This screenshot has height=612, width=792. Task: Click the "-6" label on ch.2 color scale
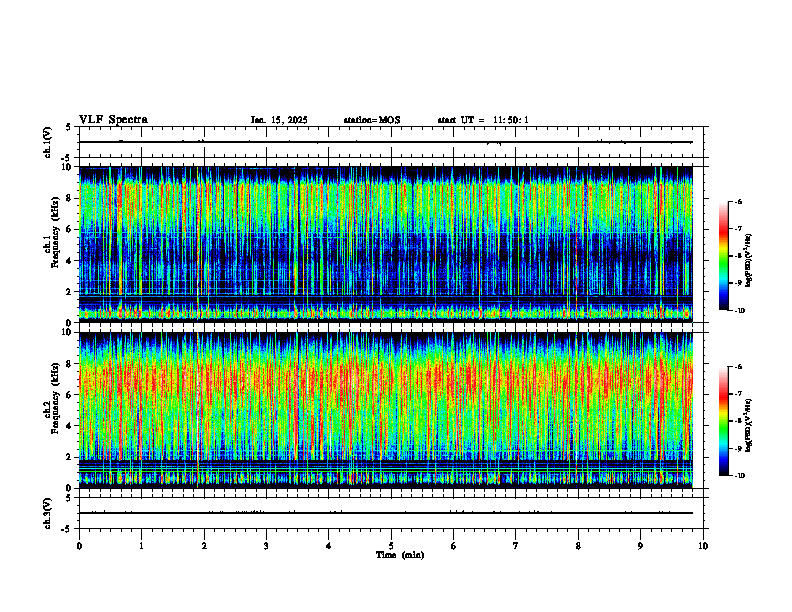(x=738, y=367)
